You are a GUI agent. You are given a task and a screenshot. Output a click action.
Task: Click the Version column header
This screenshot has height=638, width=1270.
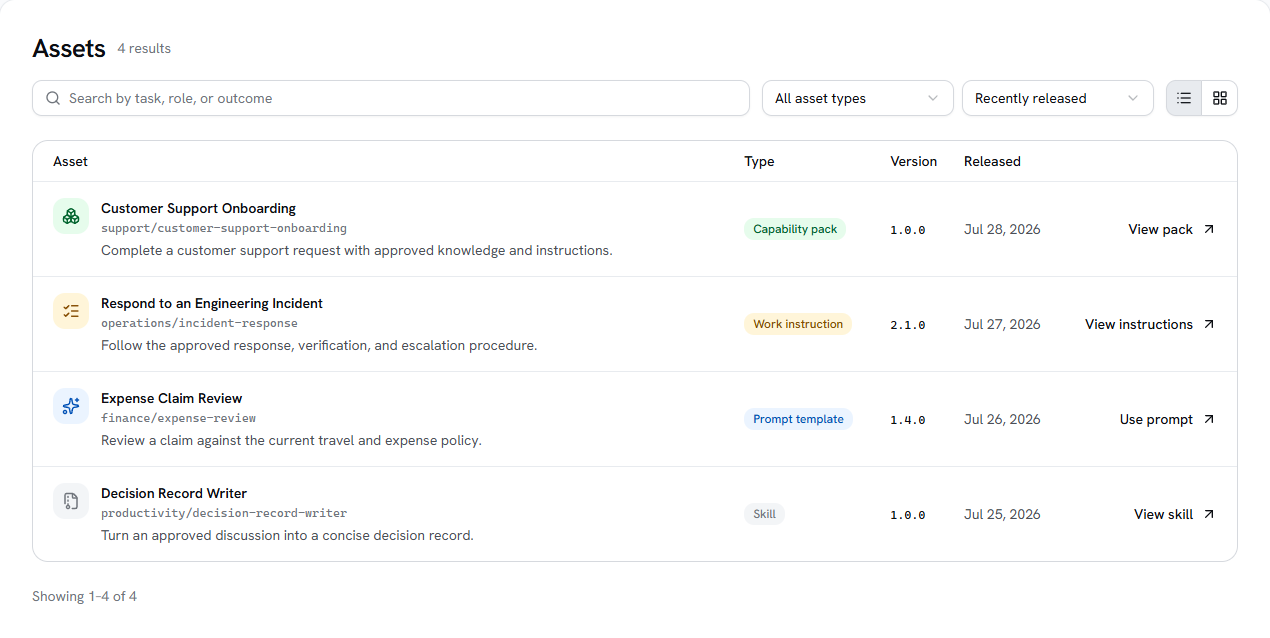point(914,161)
